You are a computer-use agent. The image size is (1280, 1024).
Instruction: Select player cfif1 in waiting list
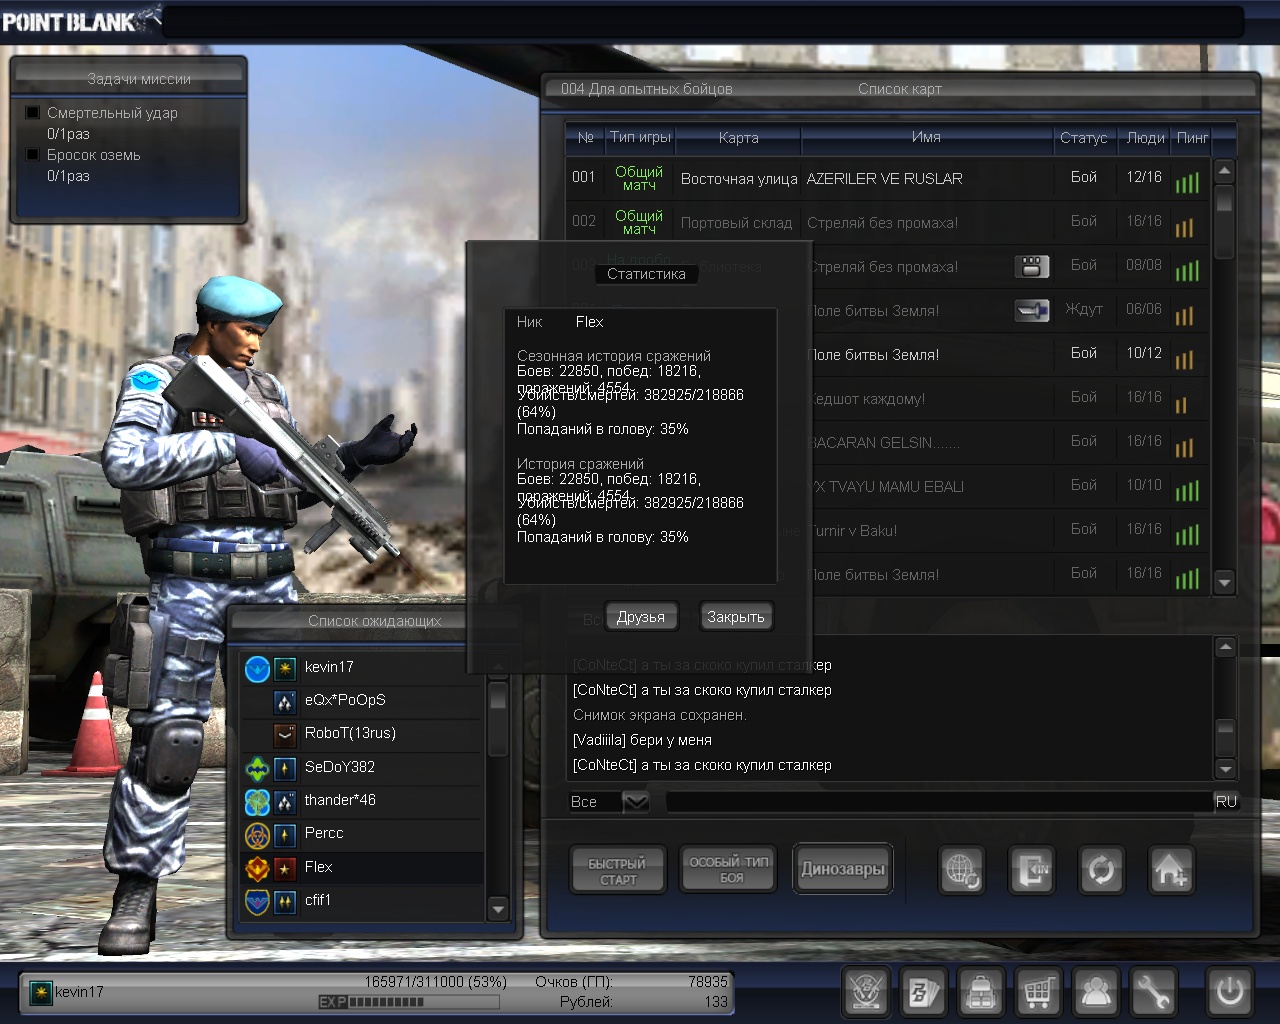click(362, 901)
